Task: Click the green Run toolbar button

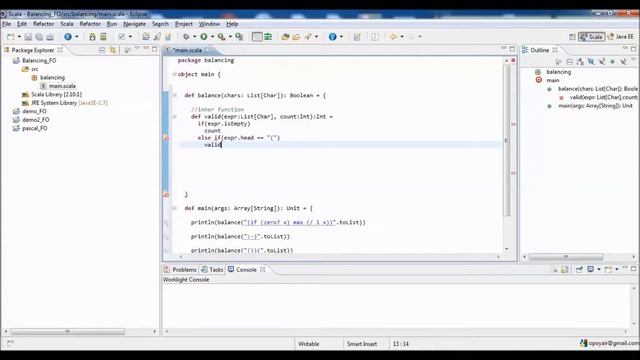Action: [x=204, y=37]
